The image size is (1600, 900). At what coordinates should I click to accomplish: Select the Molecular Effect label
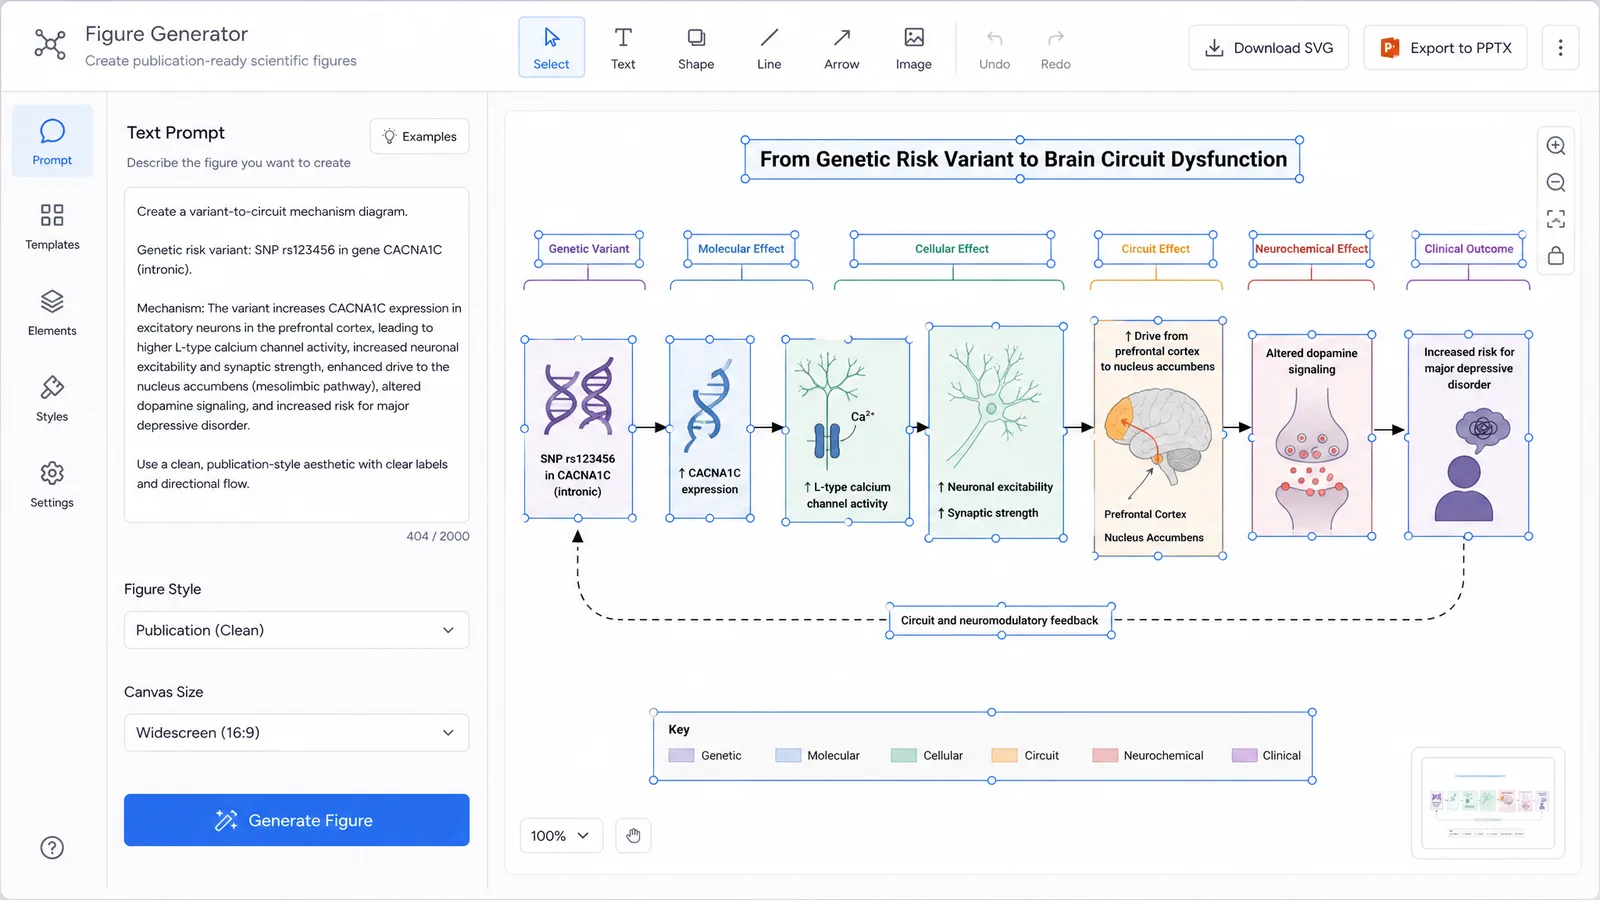point(741,249)
